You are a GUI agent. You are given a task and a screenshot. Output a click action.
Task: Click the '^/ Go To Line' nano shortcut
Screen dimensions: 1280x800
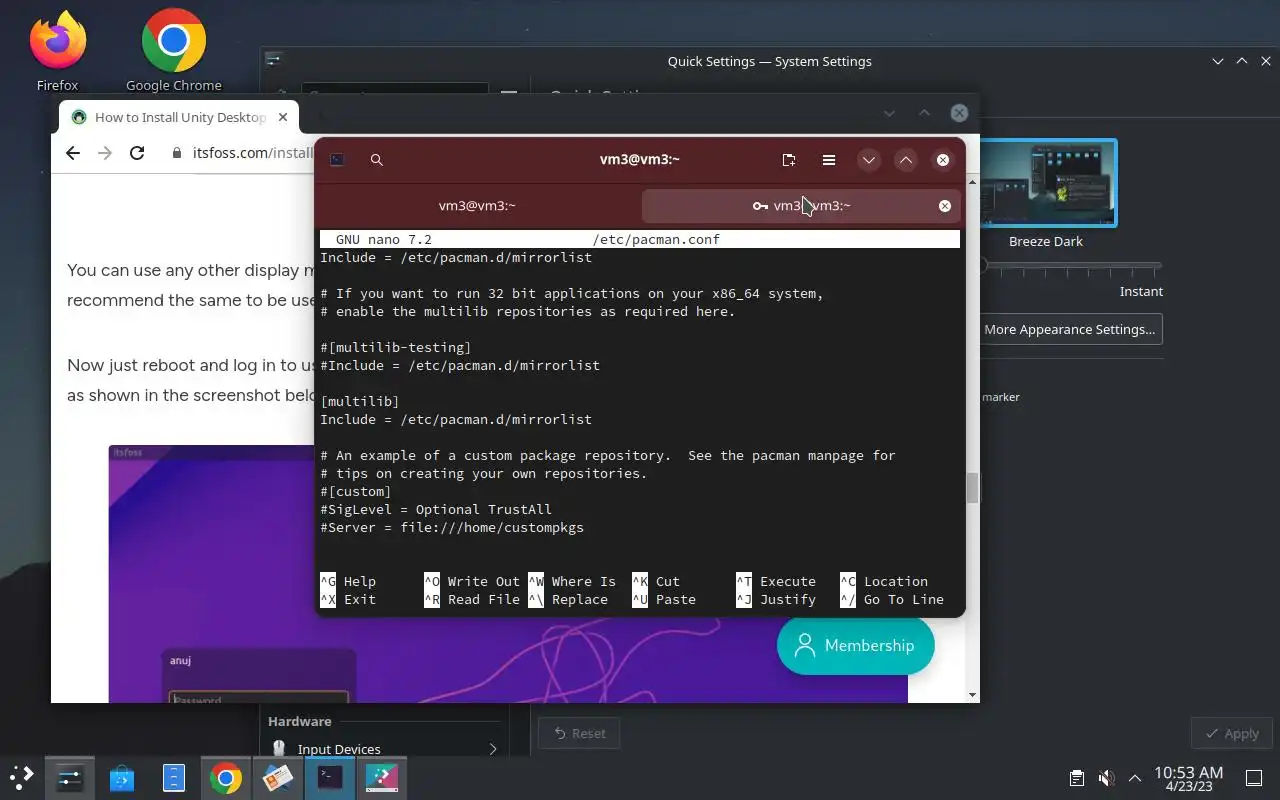coord(892,599)
